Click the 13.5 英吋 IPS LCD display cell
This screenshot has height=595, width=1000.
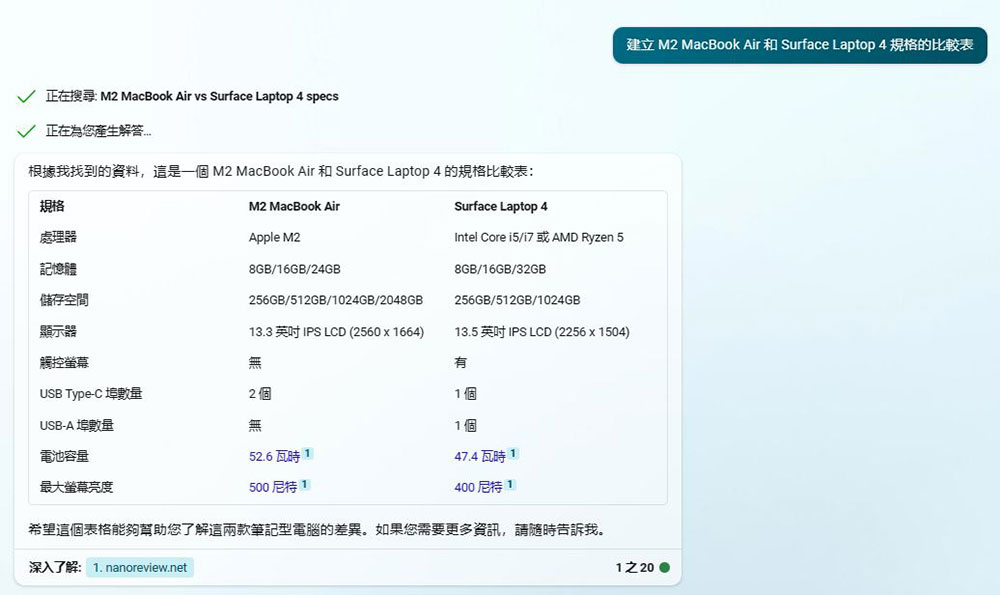pyautogui.click(x=541, y=332)
